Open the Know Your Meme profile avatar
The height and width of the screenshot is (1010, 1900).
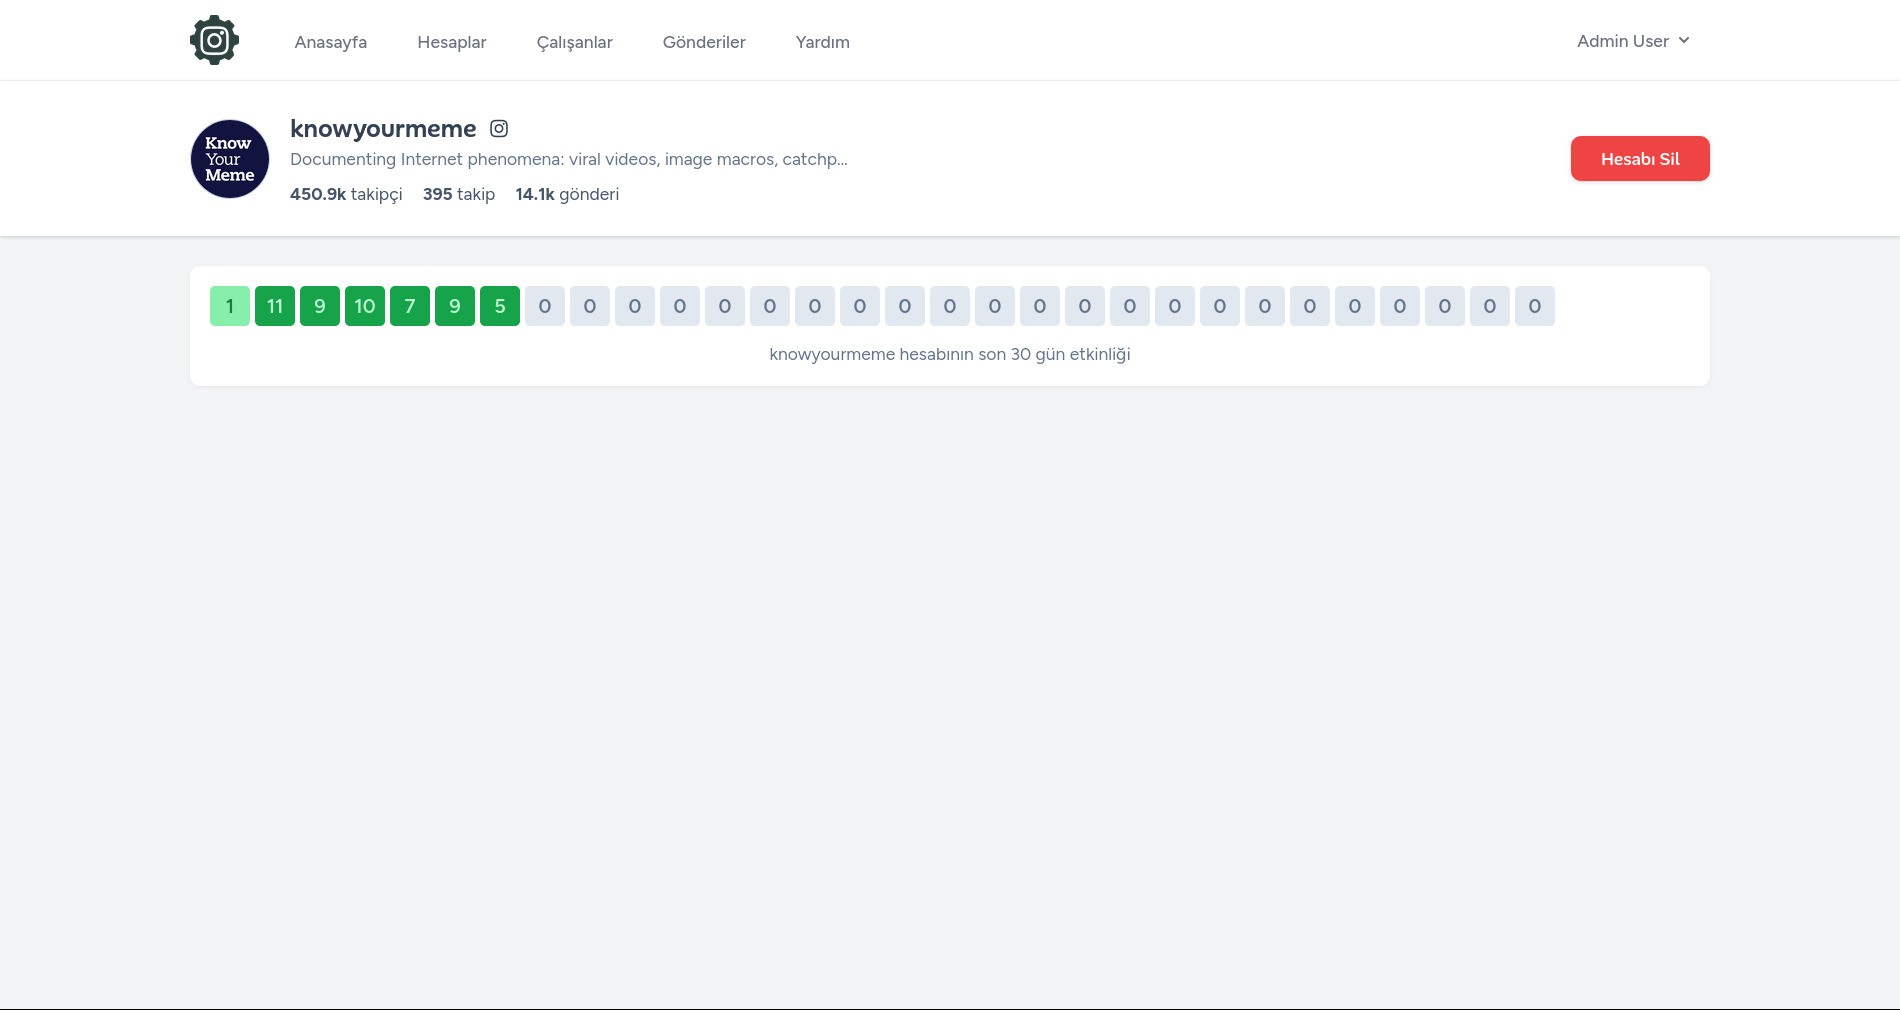230,159
